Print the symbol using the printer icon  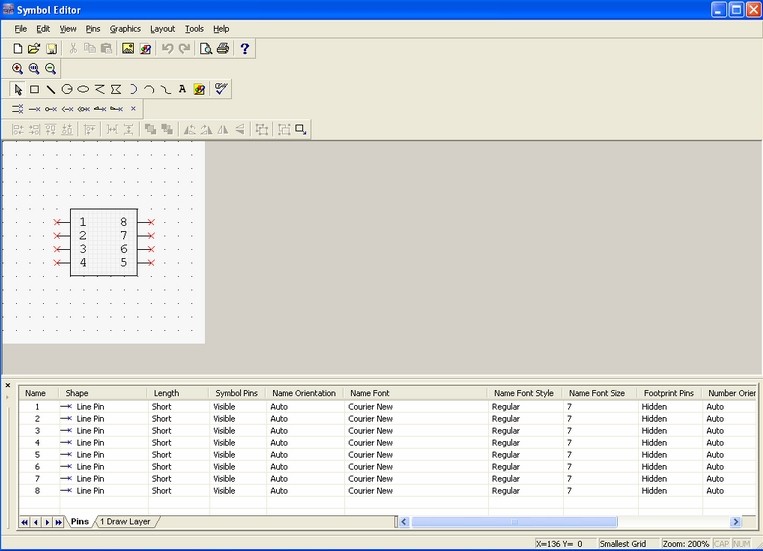pos(223,49)
